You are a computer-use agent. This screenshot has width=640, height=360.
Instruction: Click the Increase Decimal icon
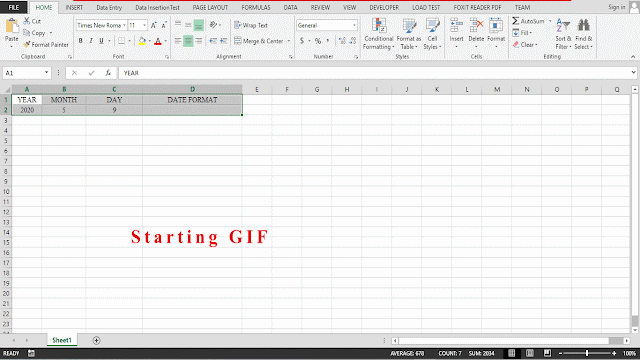click(342, 41)
